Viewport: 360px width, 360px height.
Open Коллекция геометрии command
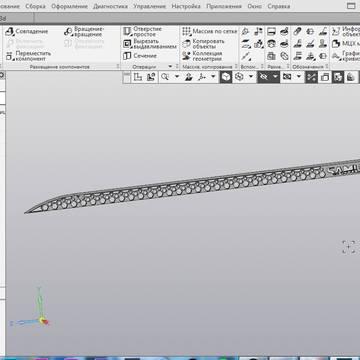(202, 56)
